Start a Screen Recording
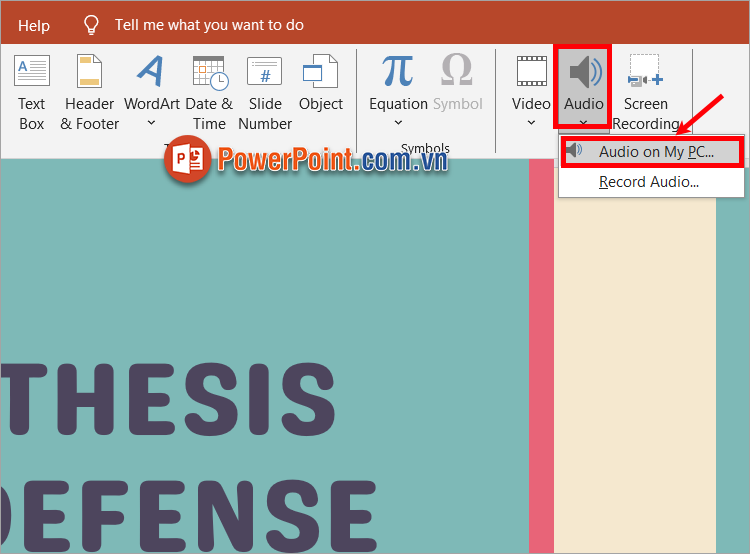This screenshot has width=750, height=554. (x=645, y=92)
